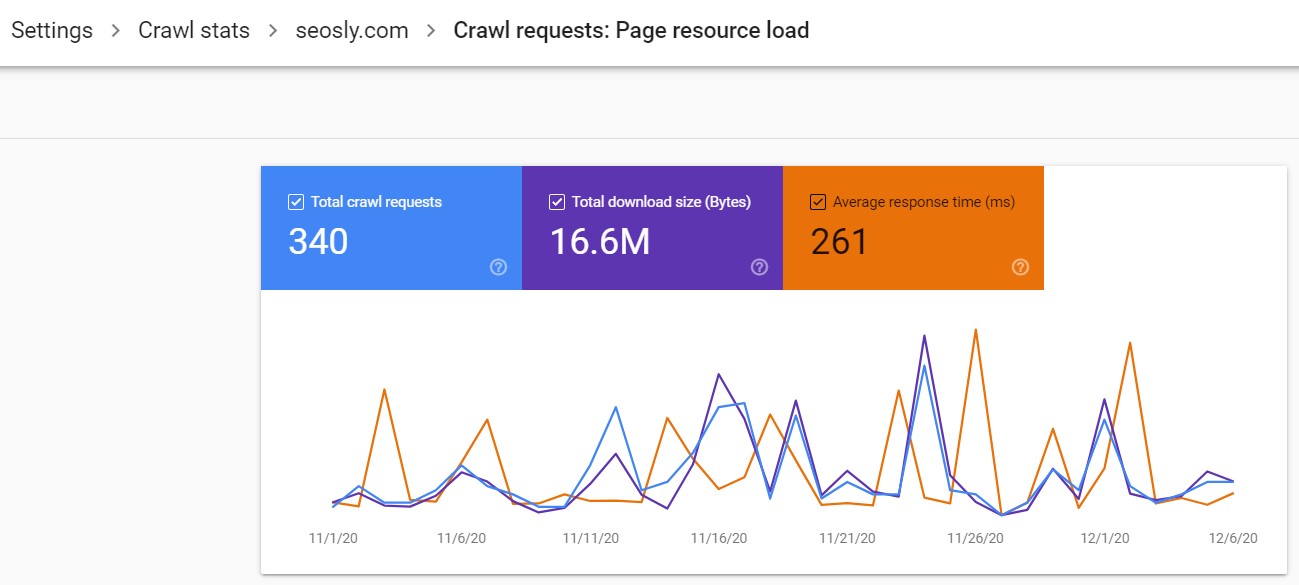
Task: Toggle the Average response time (ms) checkbox
Action: (818, 201)
